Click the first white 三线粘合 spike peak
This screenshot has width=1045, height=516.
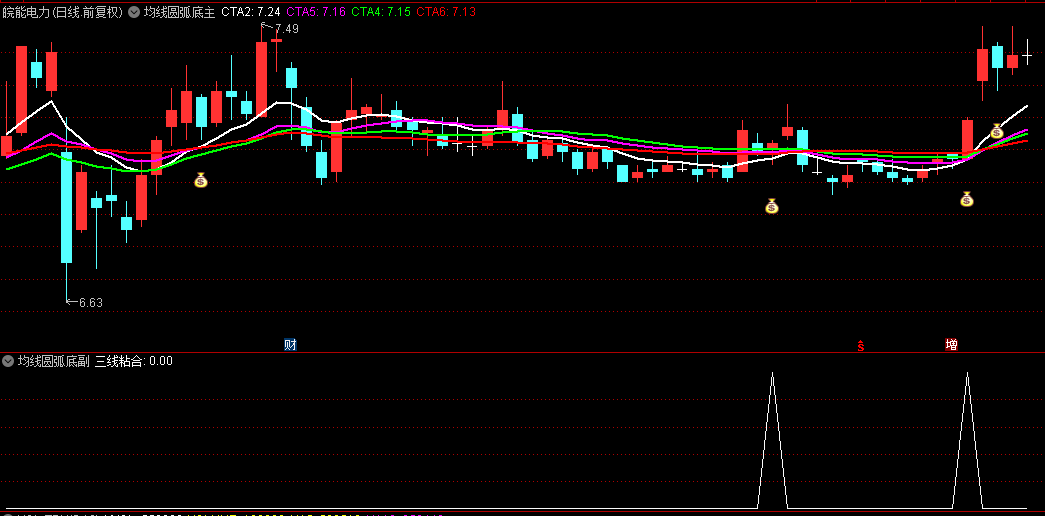(x=772, y=375)
